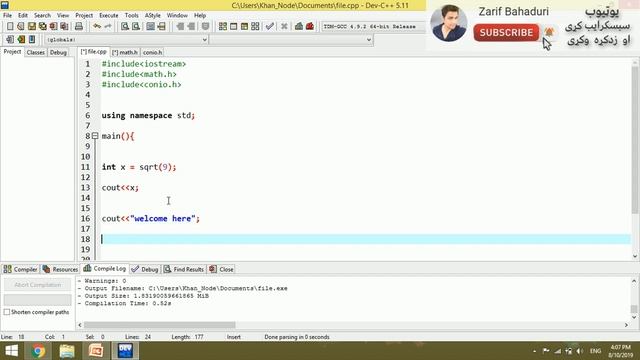Open the Execute menu

(109, 16)
